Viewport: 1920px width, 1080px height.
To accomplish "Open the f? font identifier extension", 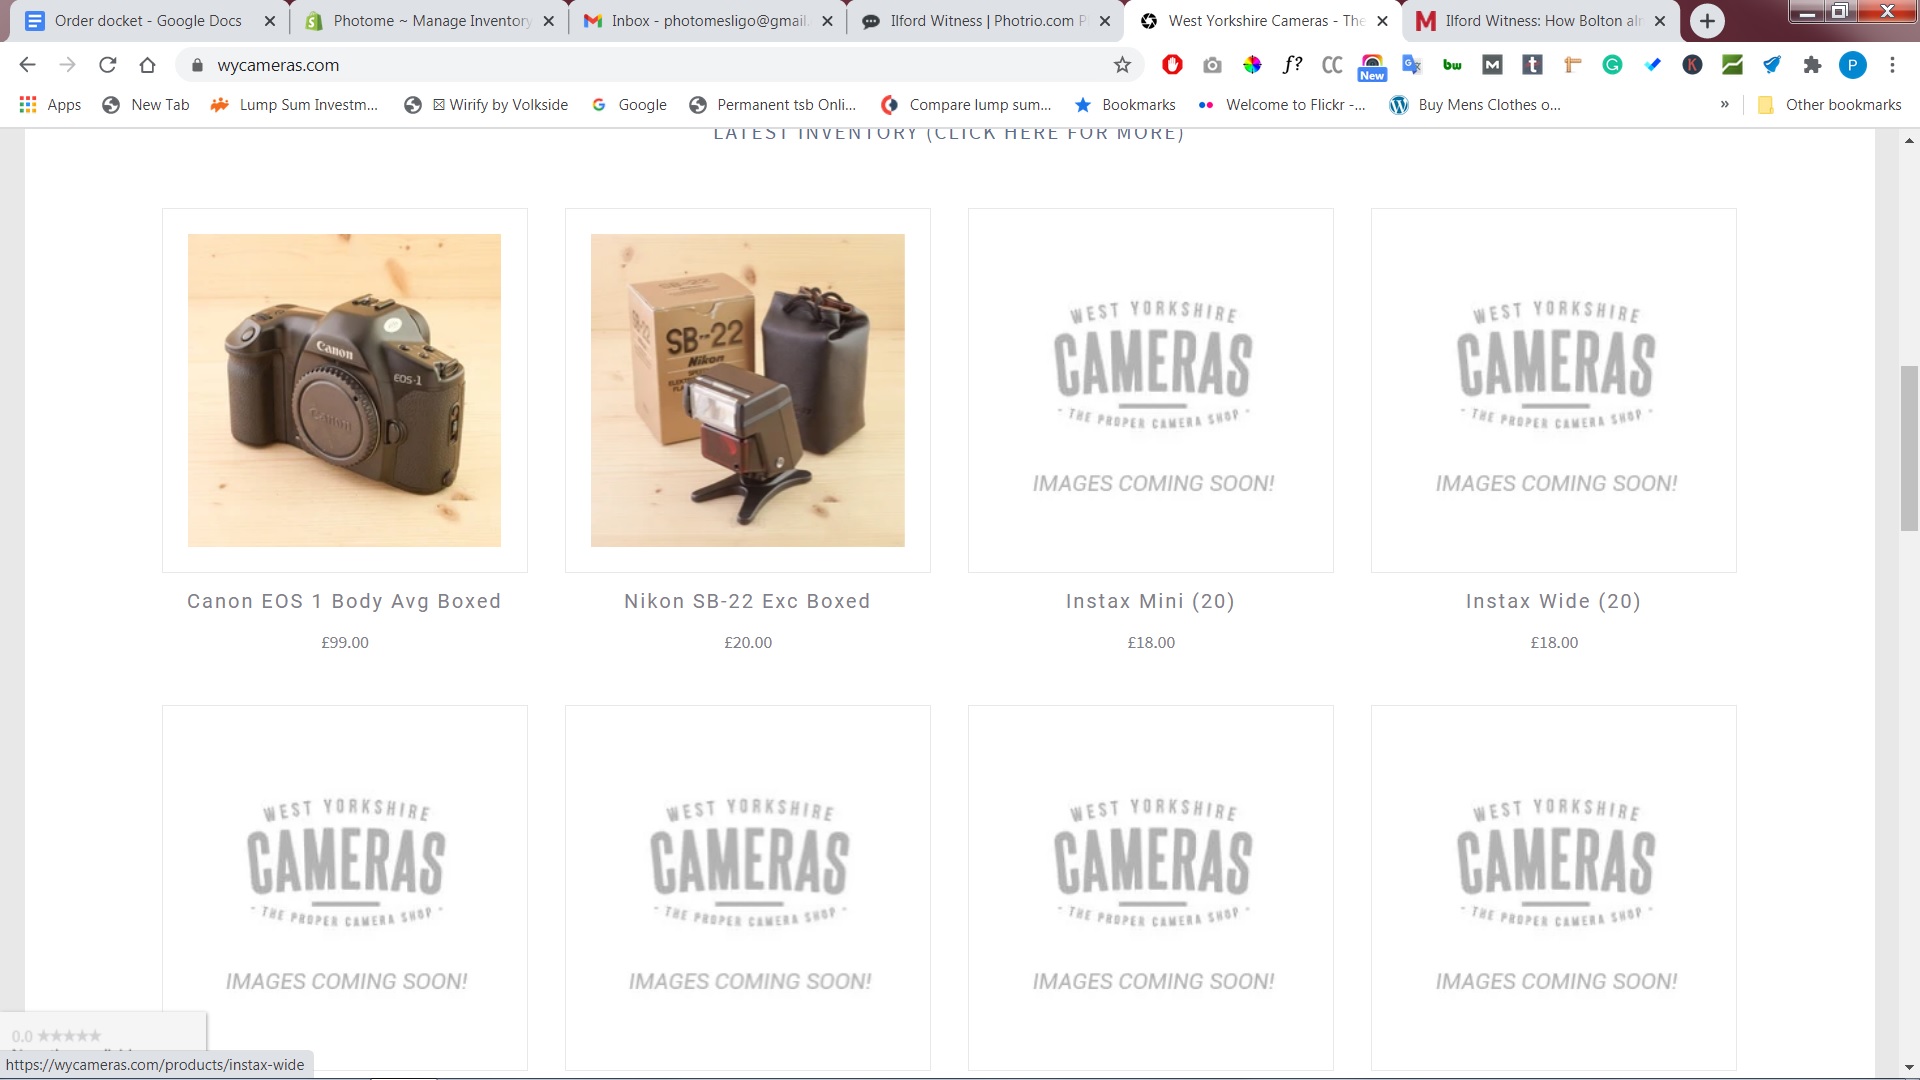I will coord(1292,65).
